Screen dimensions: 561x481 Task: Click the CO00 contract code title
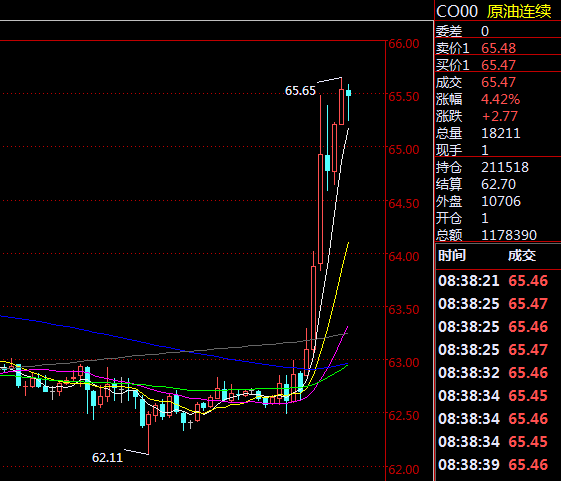click(x=457, y=11)
